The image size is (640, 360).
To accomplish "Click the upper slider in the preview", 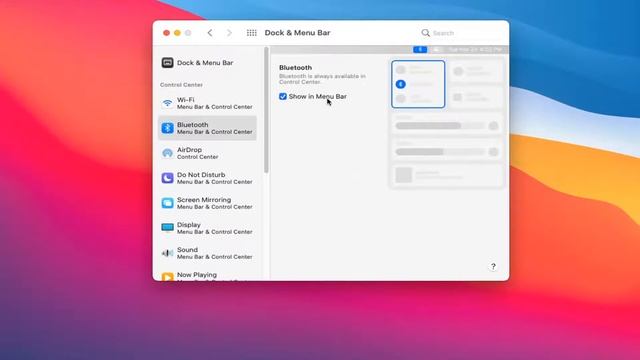I will point(441,126).
